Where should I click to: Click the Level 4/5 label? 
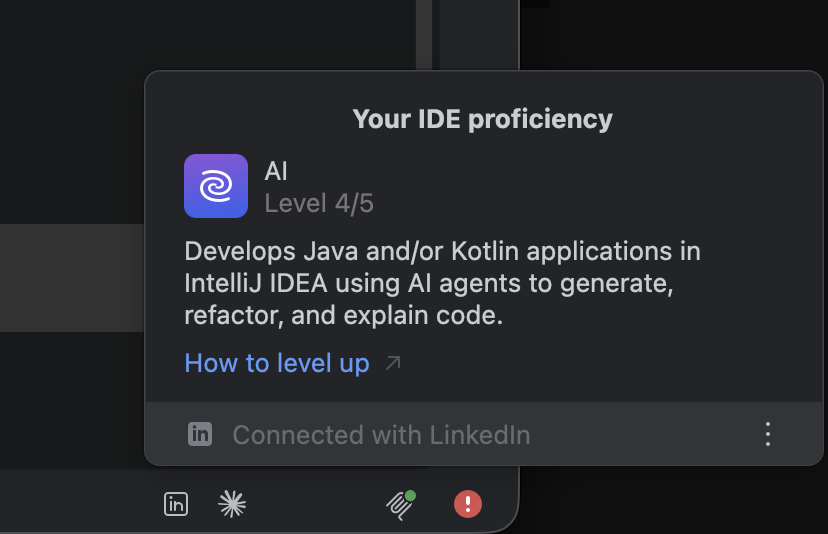coord(319,203)
